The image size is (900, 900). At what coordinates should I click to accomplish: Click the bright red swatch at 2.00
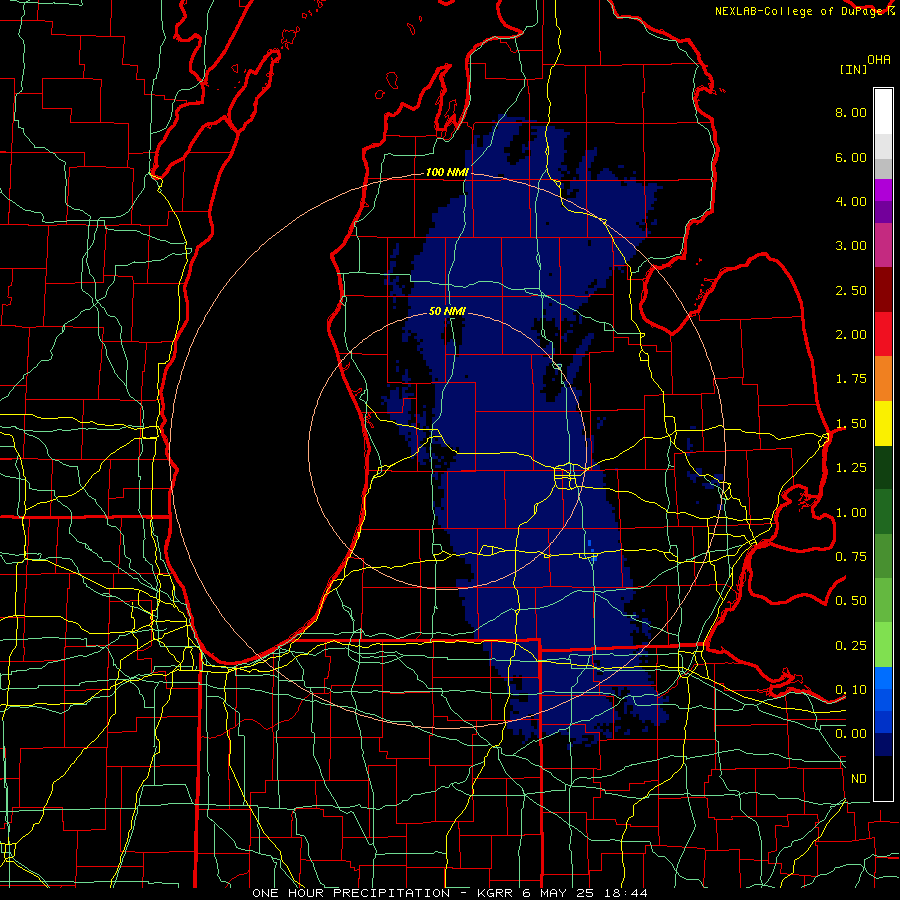[883, 334]
